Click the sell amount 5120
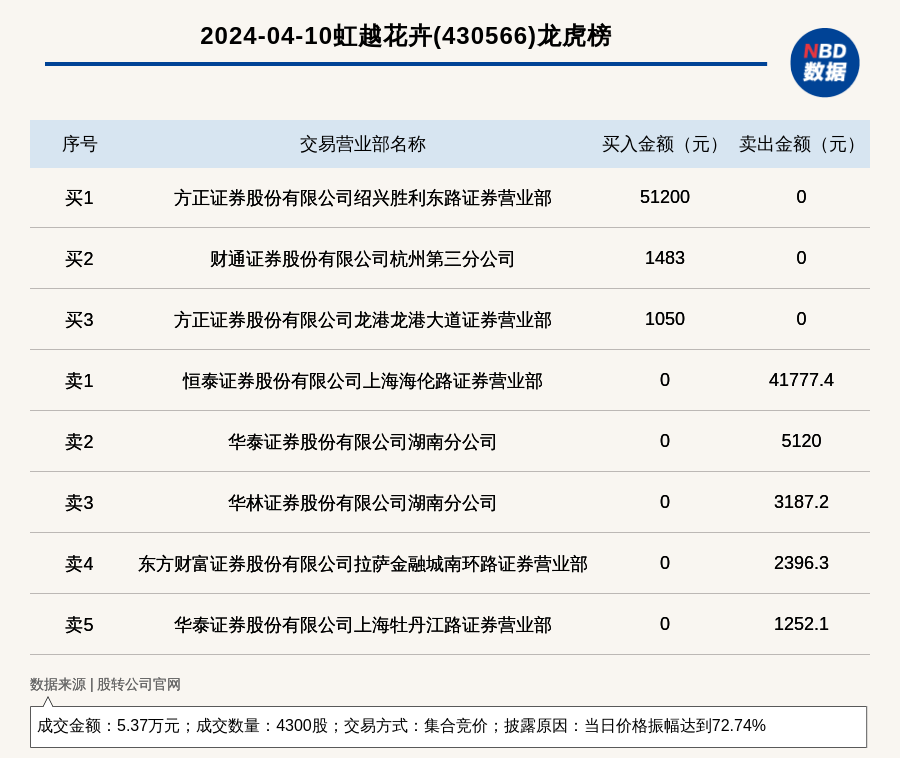Image resolution: width=900 pixels, height=758 pixels. click(801, 441)
